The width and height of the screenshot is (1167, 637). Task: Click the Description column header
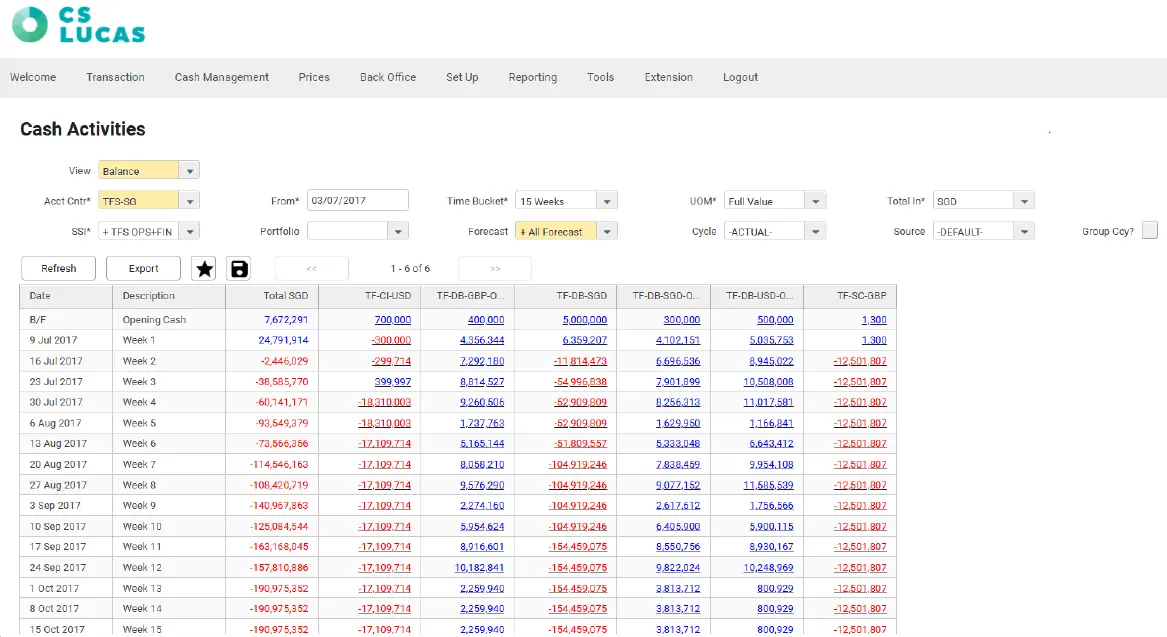(169, 296)
